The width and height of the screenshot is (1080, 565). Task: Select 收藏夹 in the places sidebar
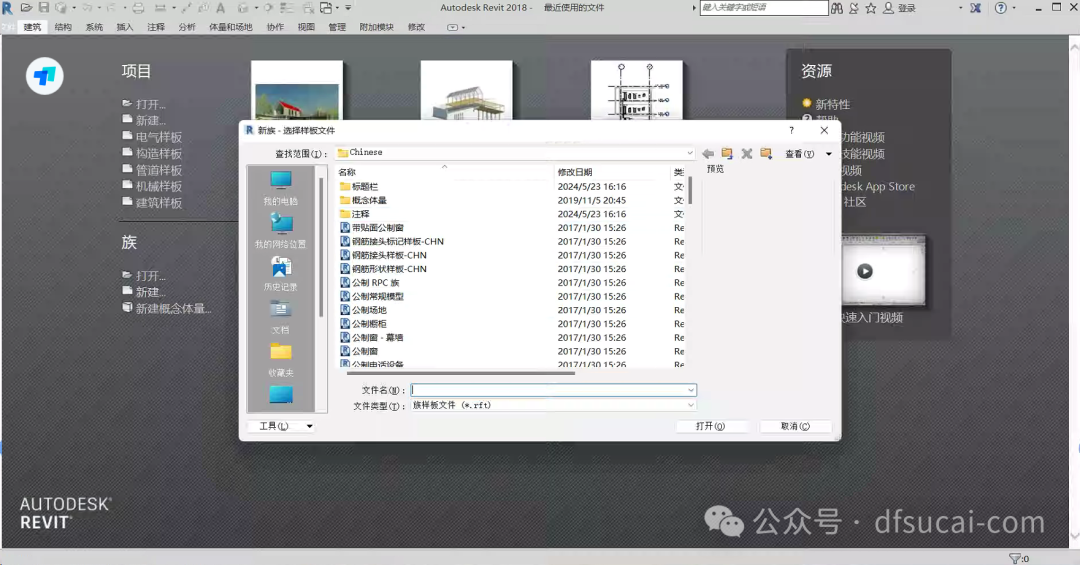click(x=280, y=360)
